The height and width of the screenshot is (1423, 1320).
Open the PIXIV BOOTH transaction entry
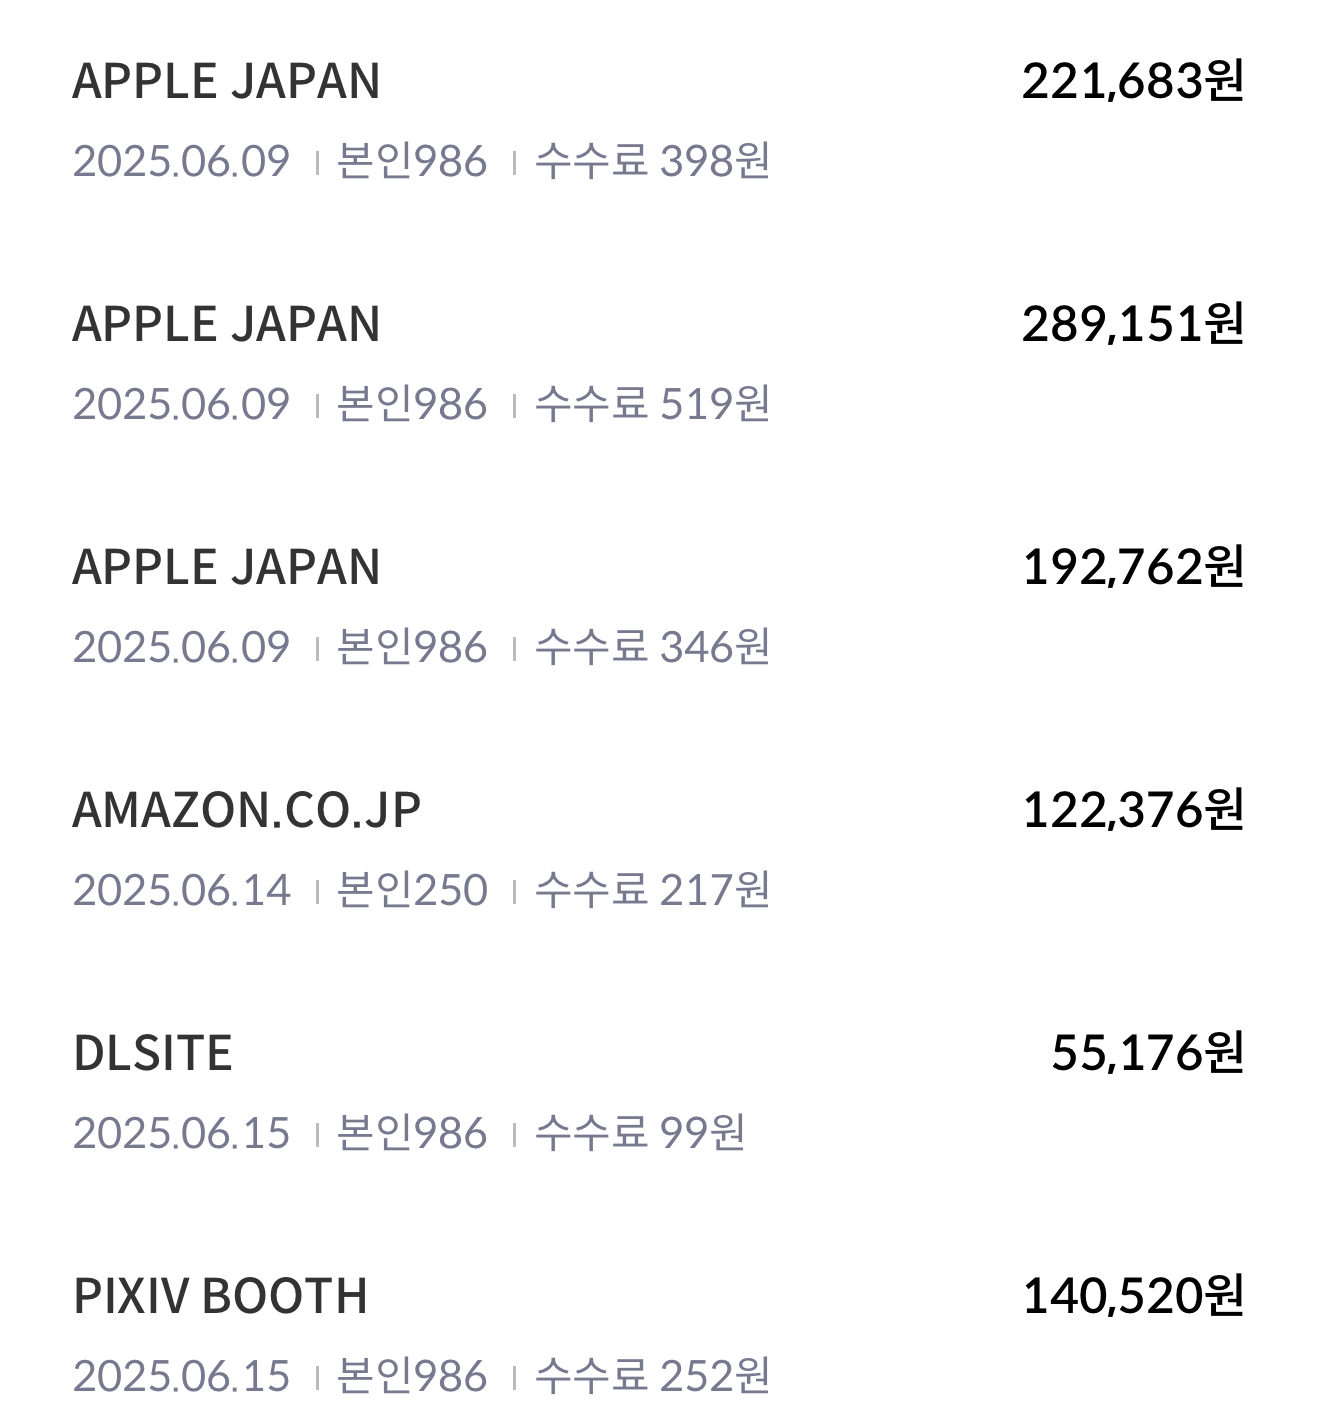click(660, 1336)
